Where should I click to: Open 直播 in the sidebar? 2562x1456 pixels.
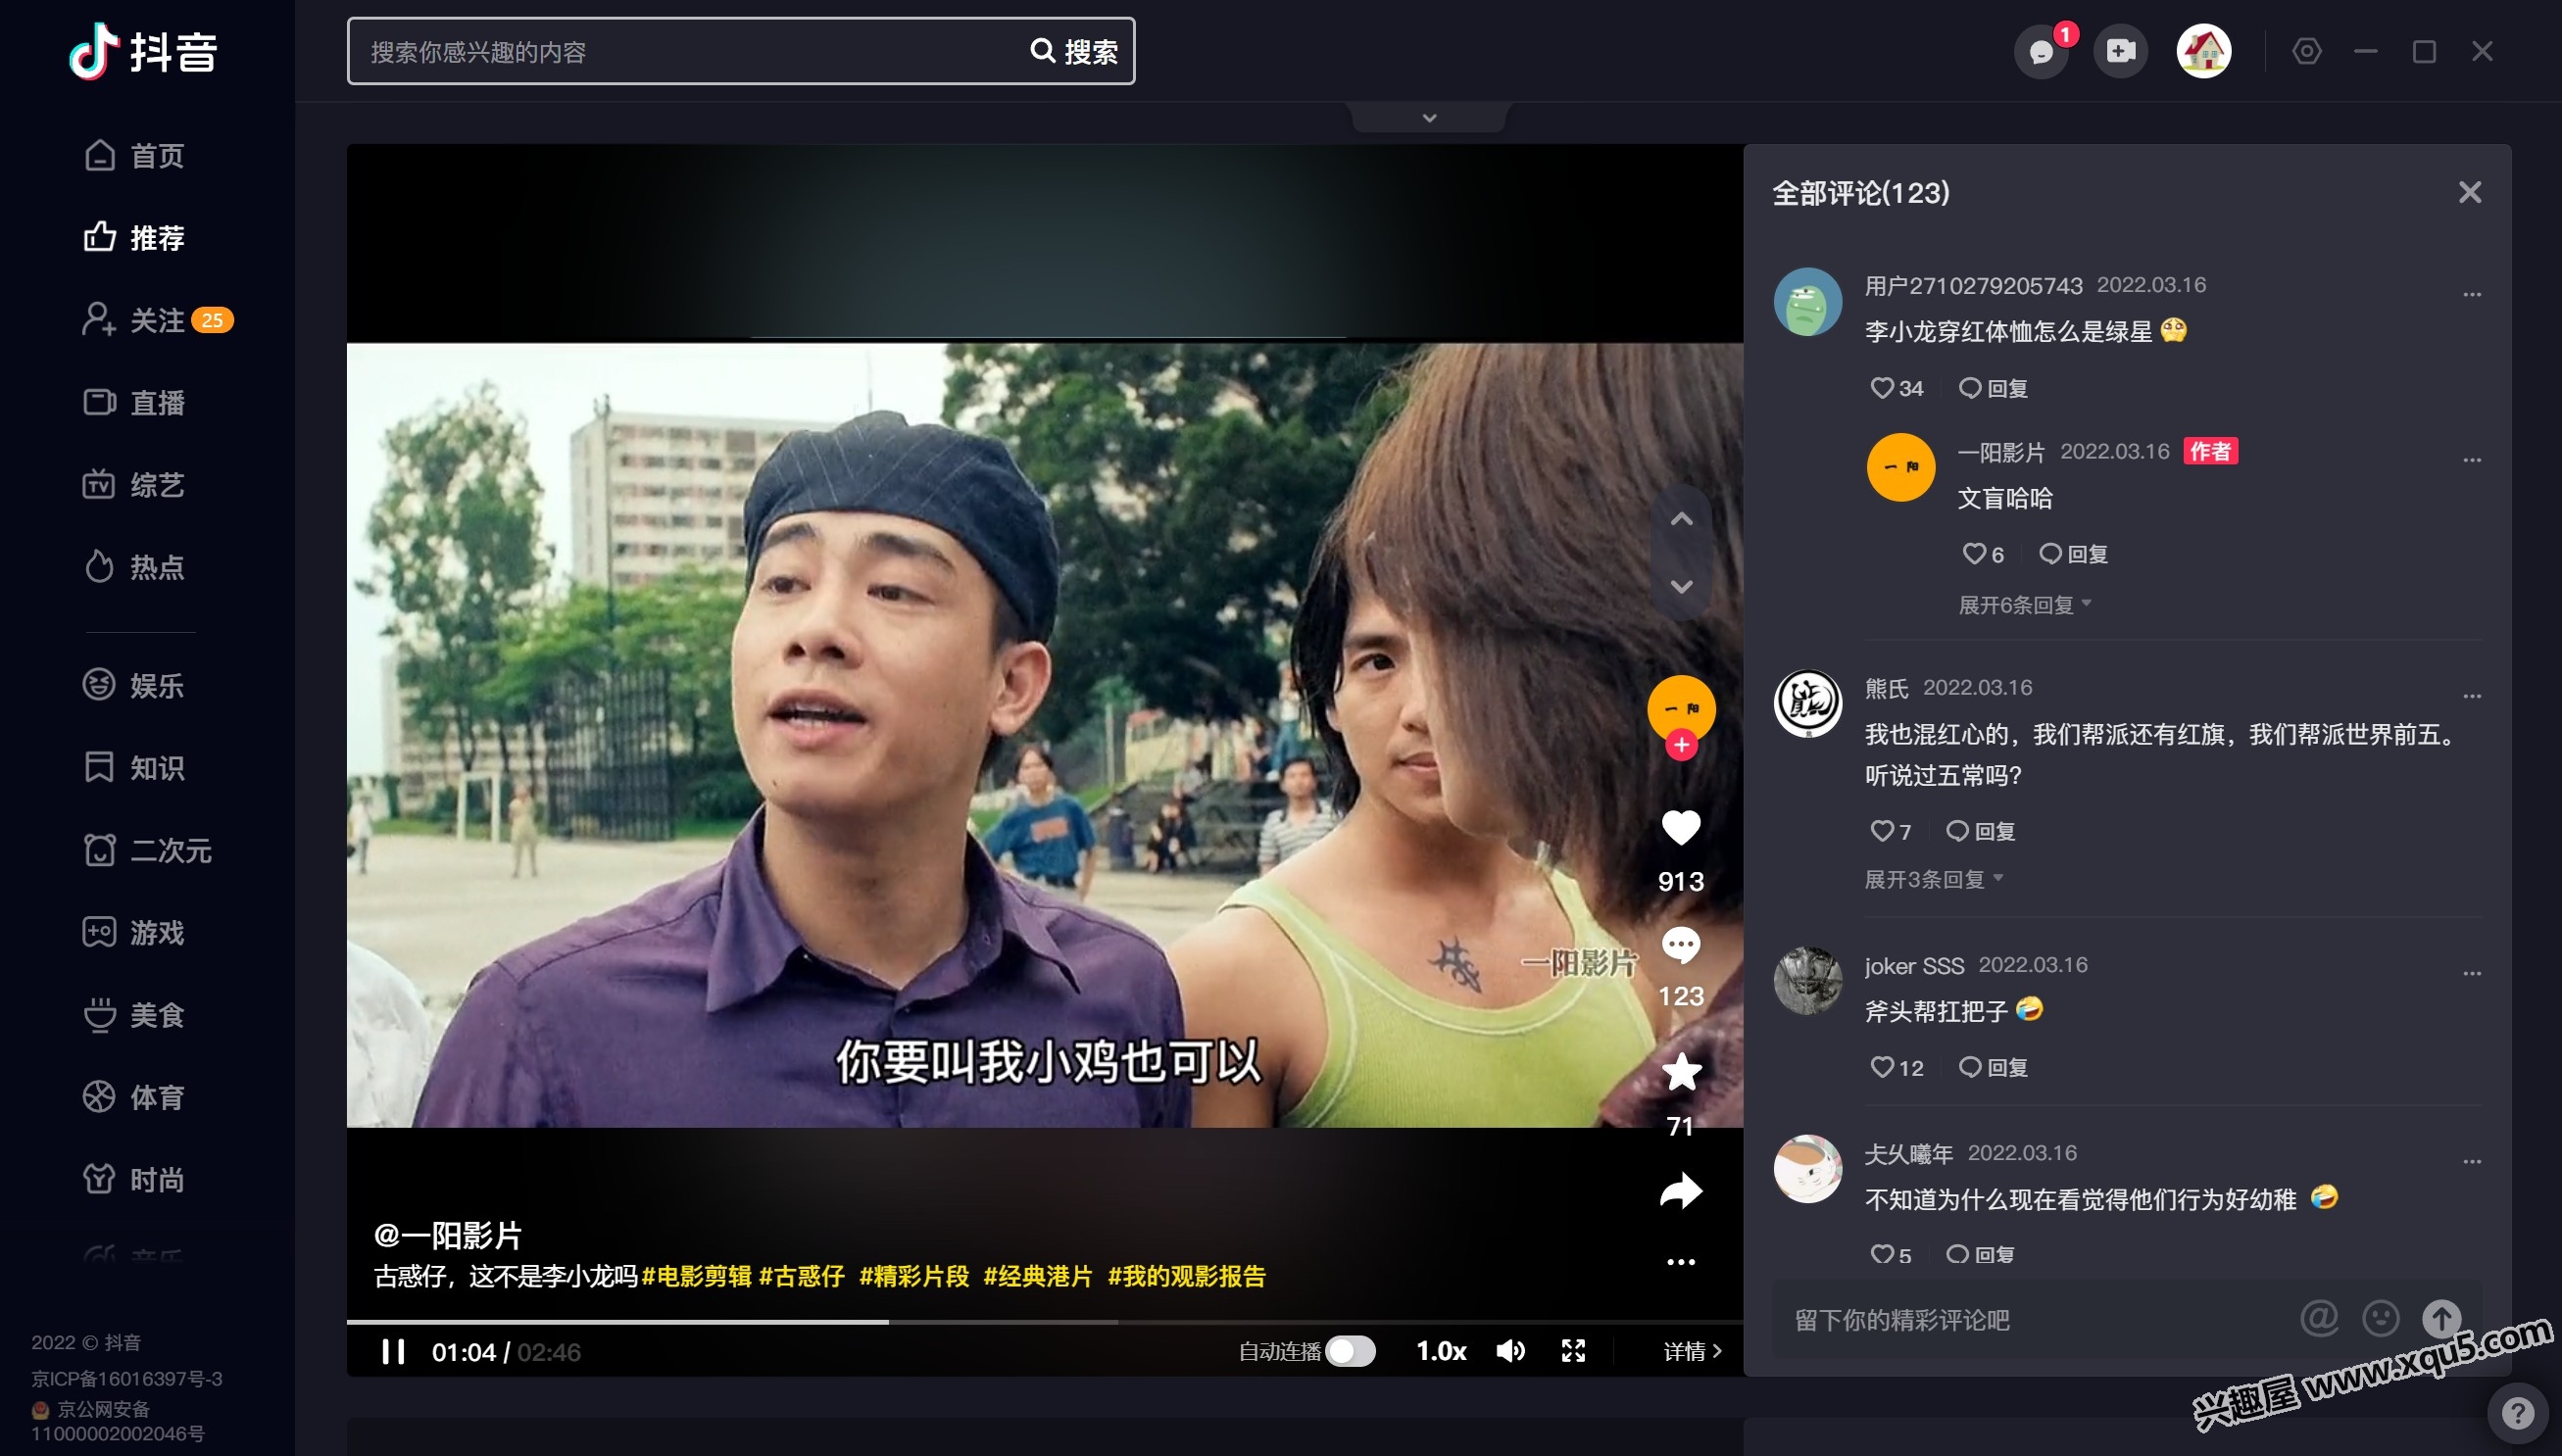(134, 403)
